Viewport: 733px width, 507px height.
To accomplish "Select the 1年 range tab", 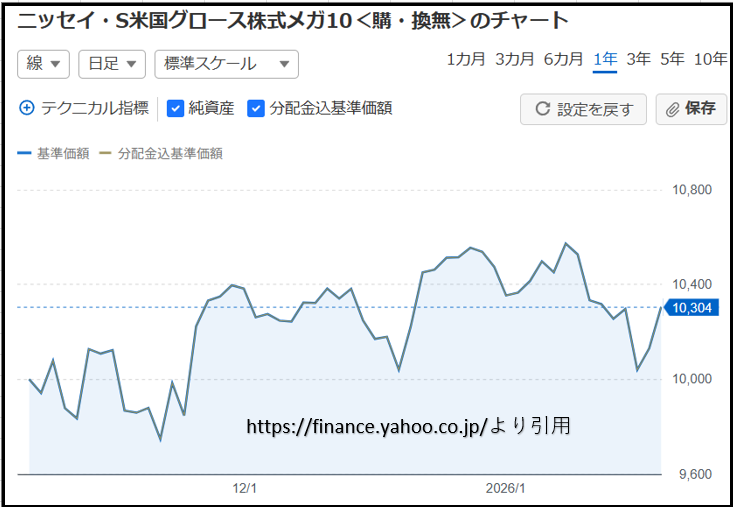I will pyautogui.click(x=604, y=59).
